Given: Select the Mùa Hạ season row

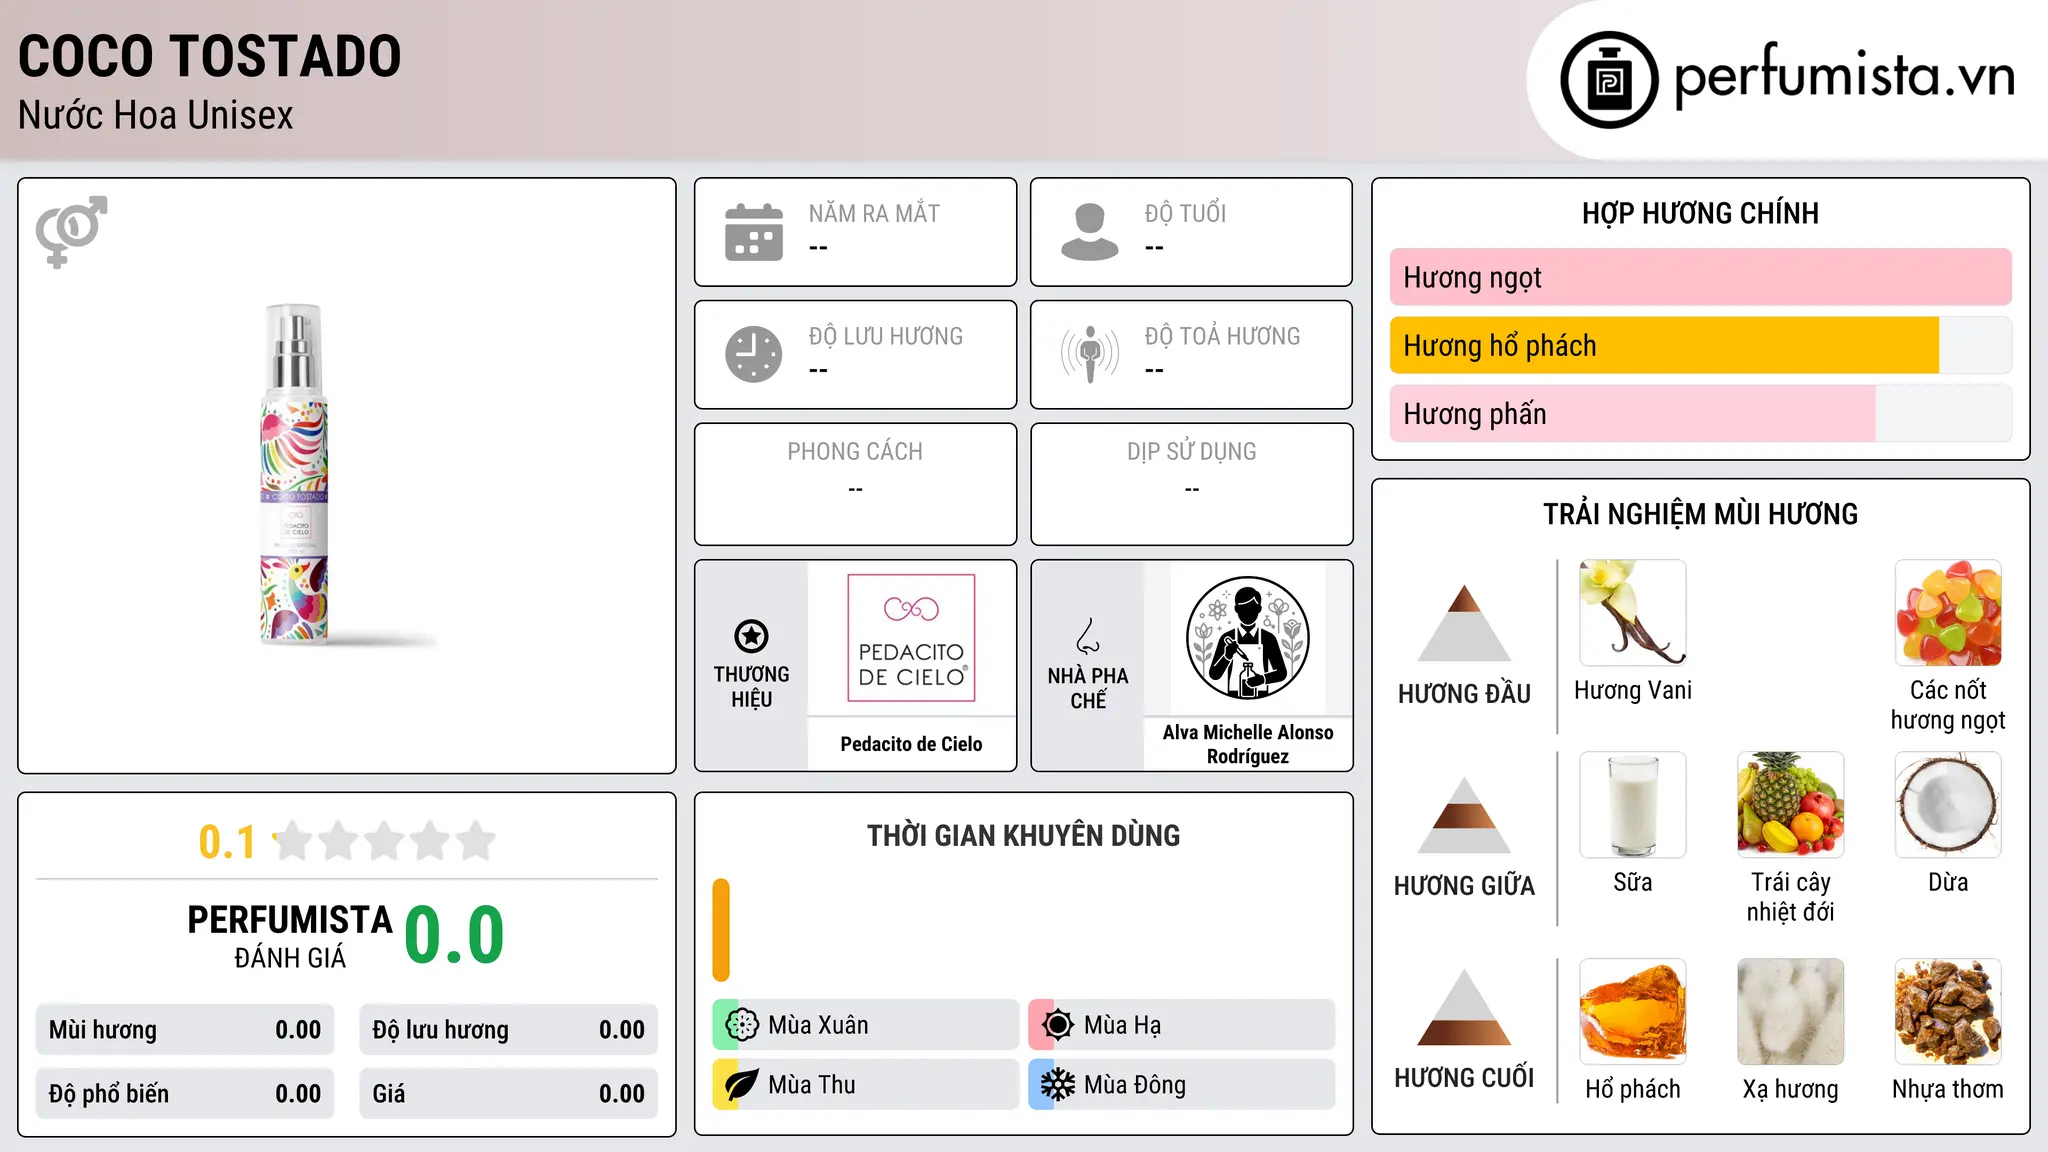Looking at the screenshot, I should [x=1181, y=1025].
